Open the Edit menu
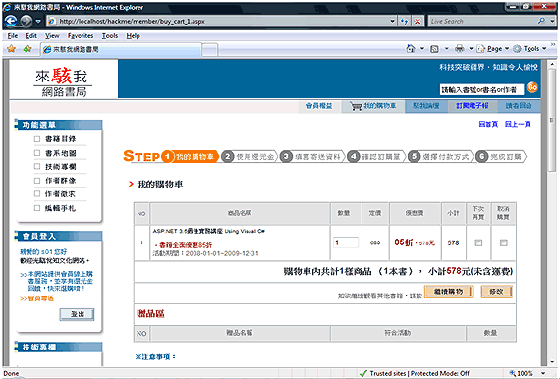560x379 pixels. [31, 36]
